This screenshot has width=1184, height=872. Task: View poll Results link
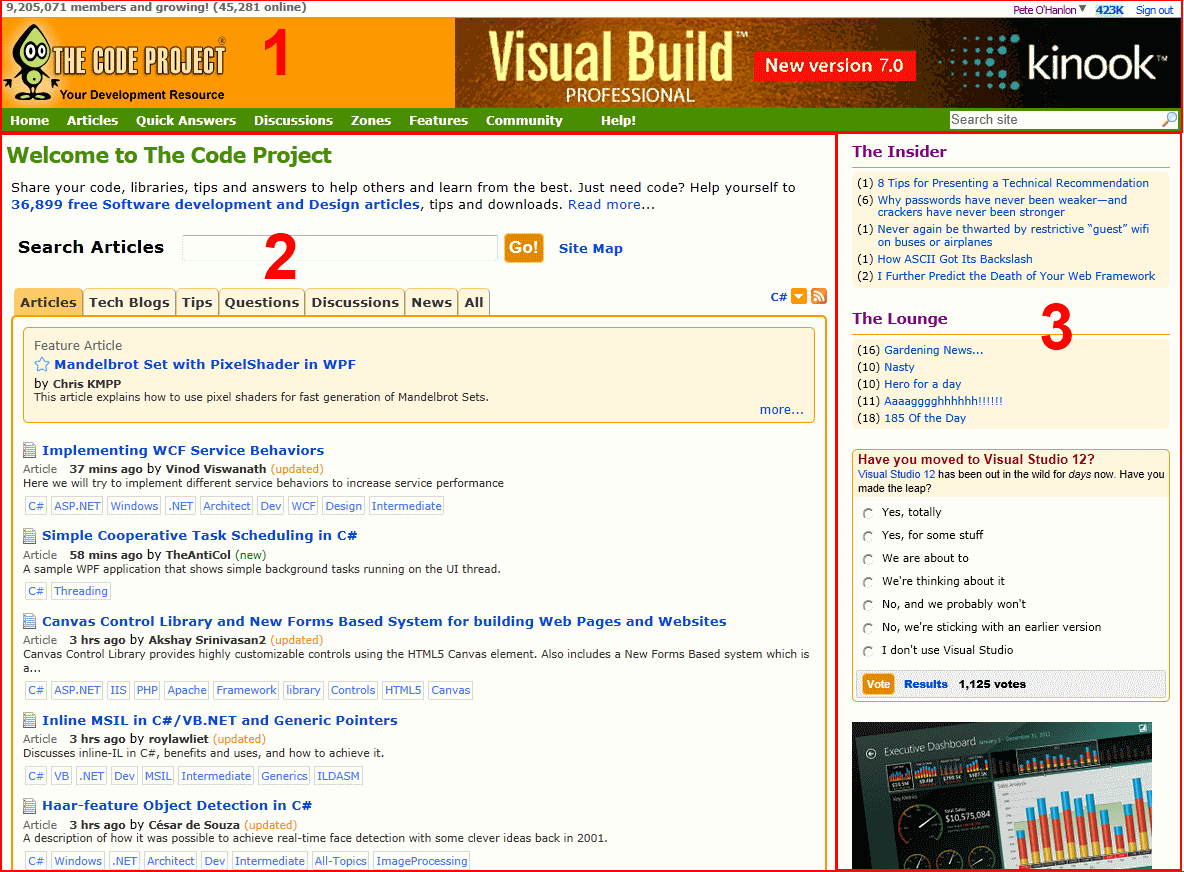[x=925, y=684]
